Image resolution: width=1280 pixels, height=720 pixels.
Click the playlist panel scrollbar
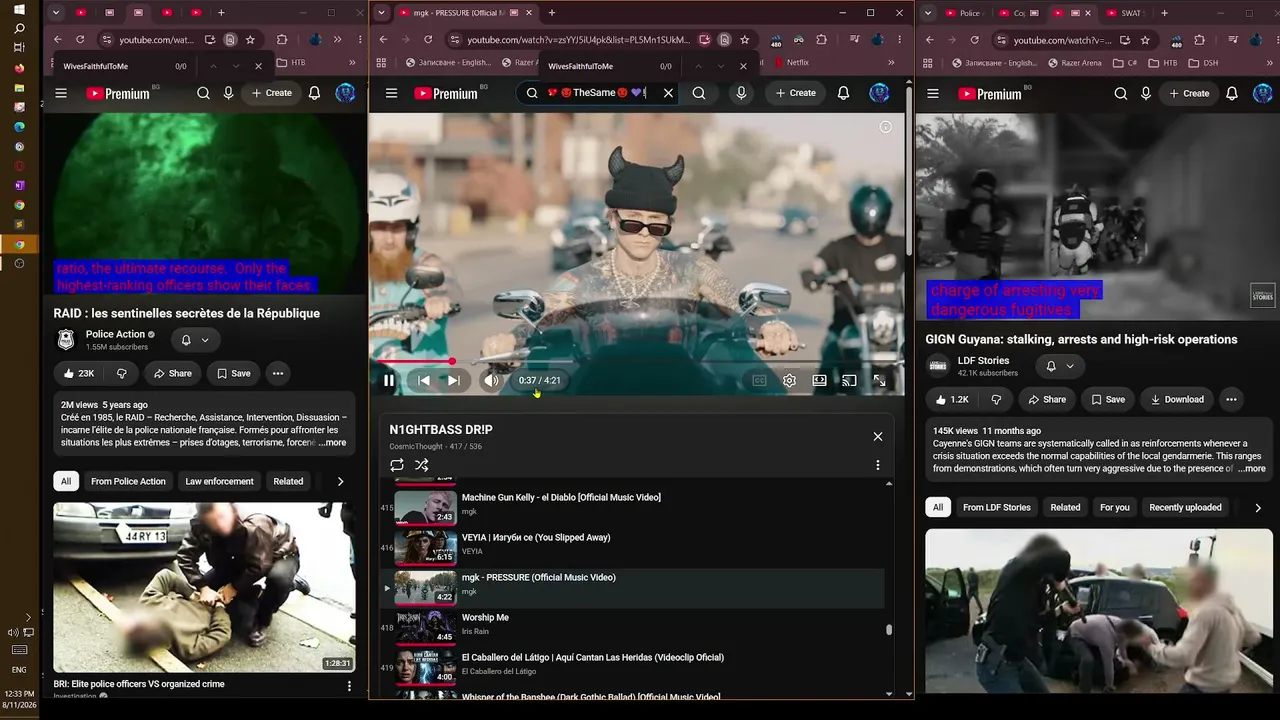pyautogui.click(x=889, y=630)
